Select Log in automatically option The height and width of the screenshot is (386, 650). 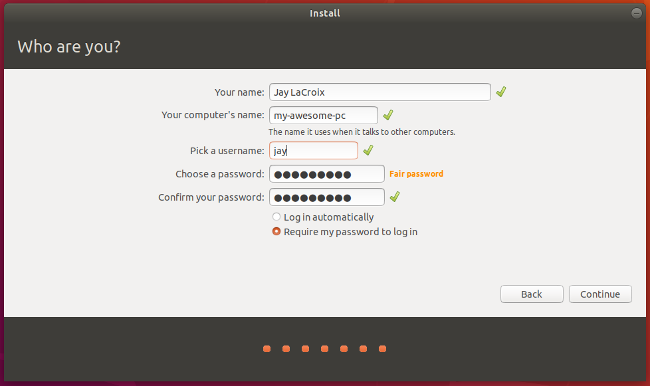pos(276,216)
